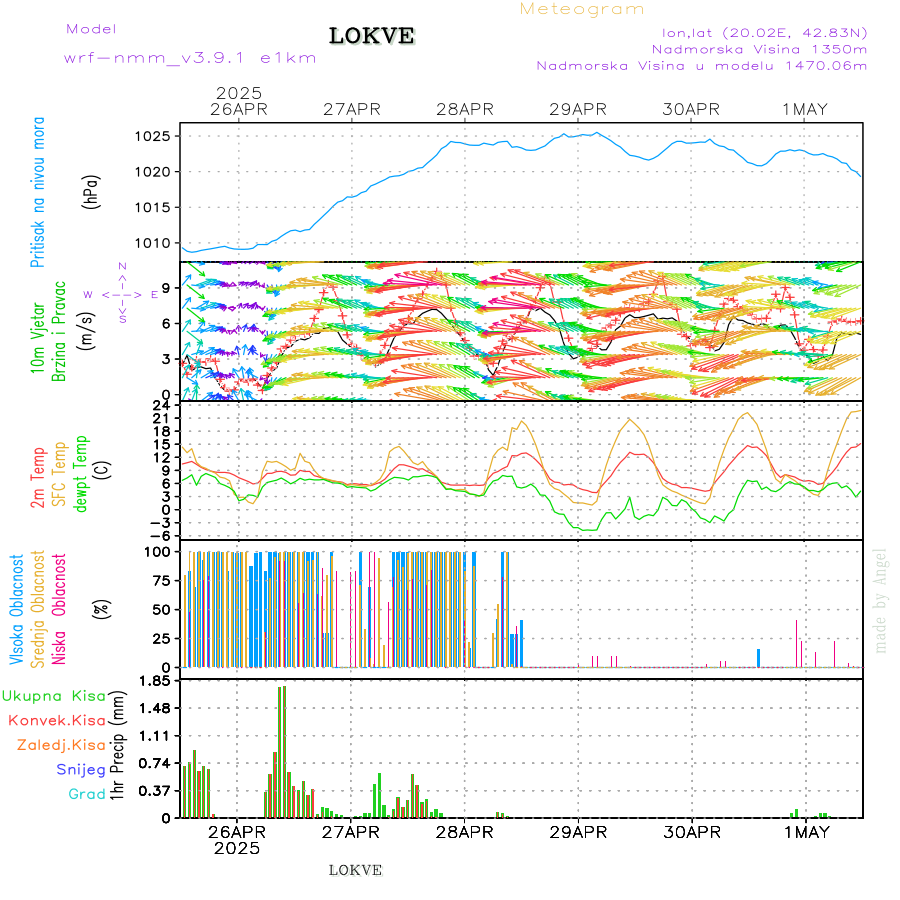Click "Nadmorska Visina u modelu 1470.06m" text

tap(701, 65)
